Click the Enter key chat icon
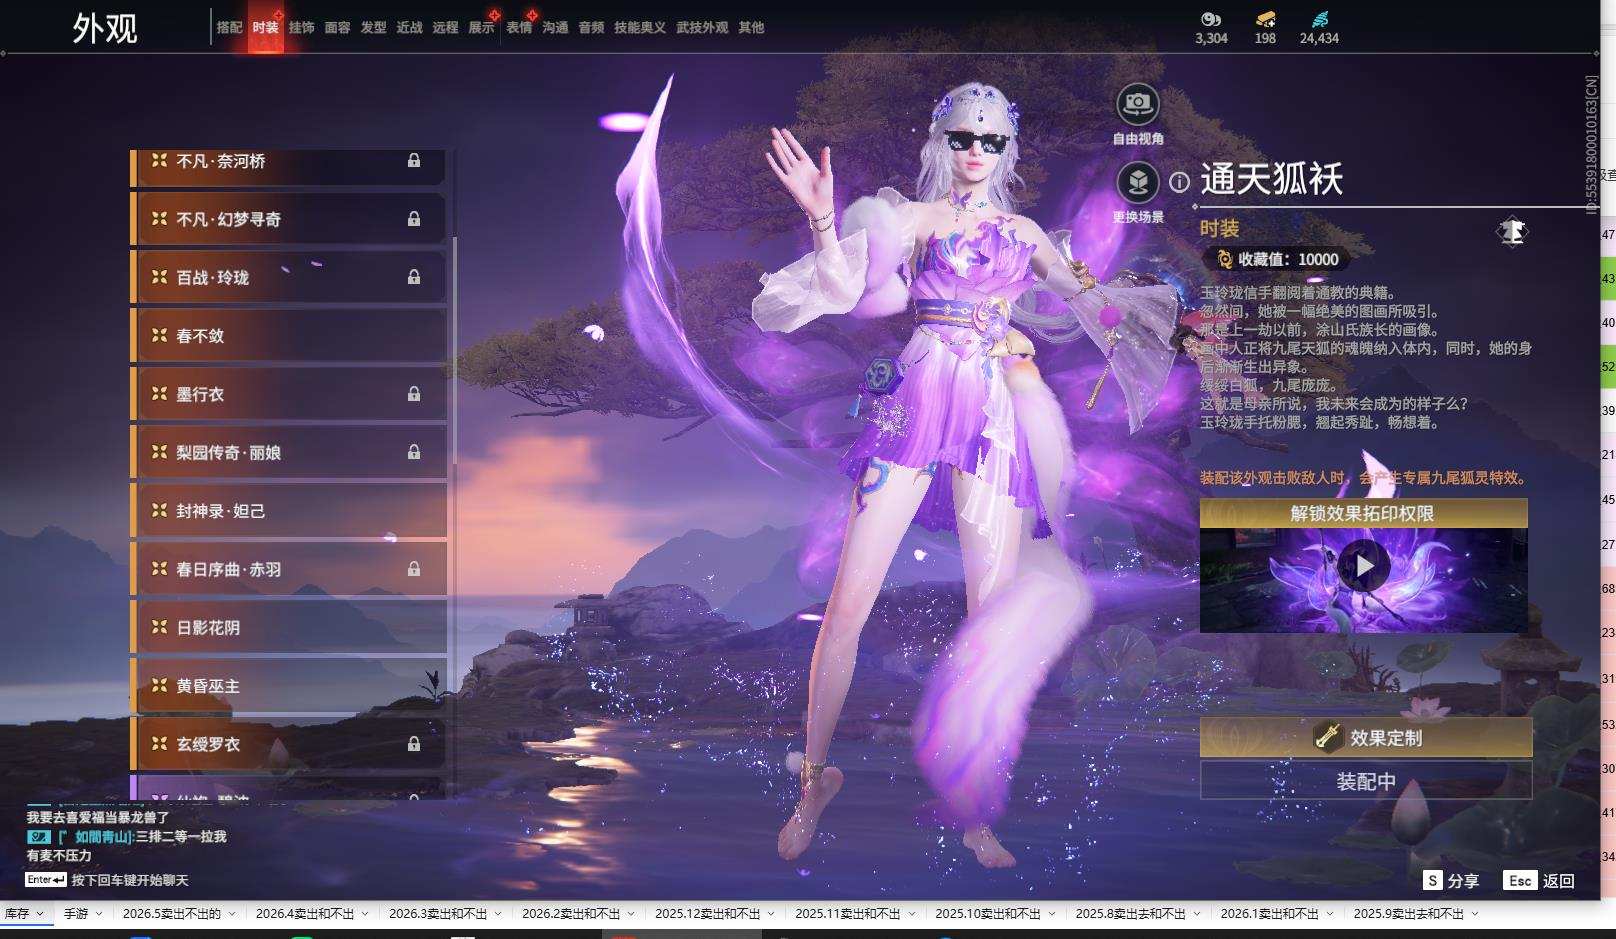The width and height of the screenshot is (1616, 939). point(46,880)
